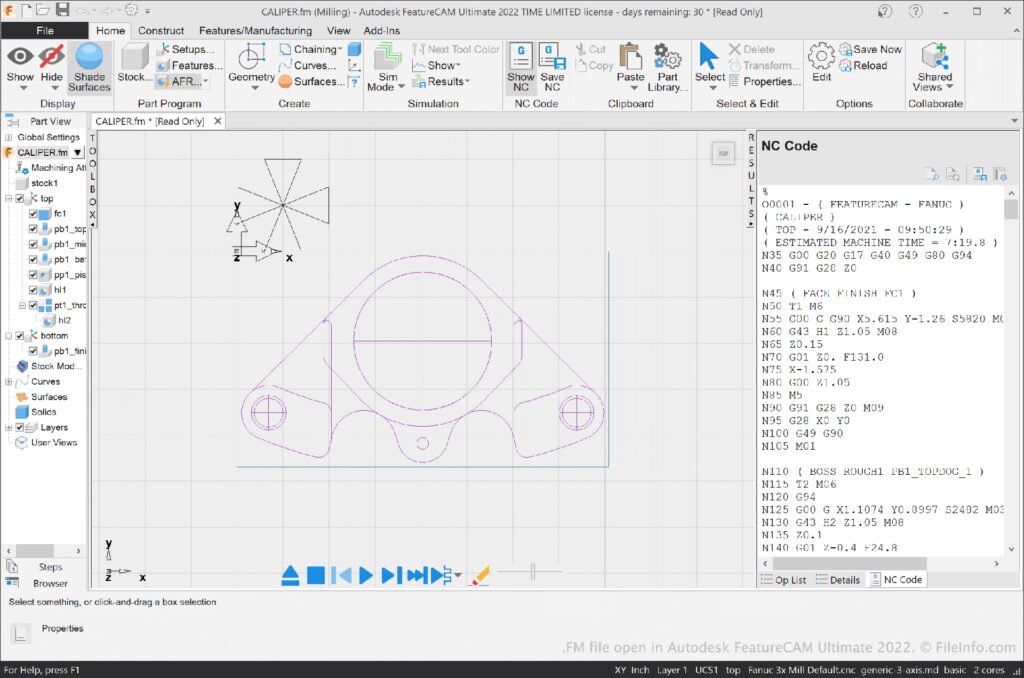Toggle the hl1 feature checkbox
The height and width of the screenshot is (678, 1024).
click(x=33, y=289)
